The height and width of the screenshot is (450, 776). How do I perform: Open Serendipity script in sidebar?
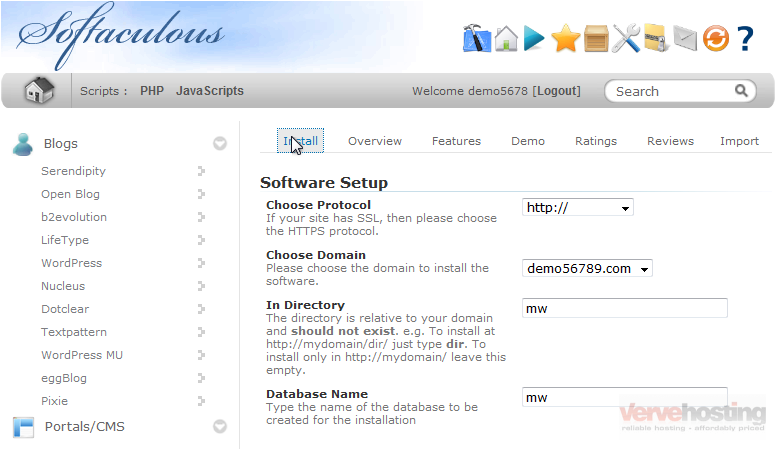point(73,171)
